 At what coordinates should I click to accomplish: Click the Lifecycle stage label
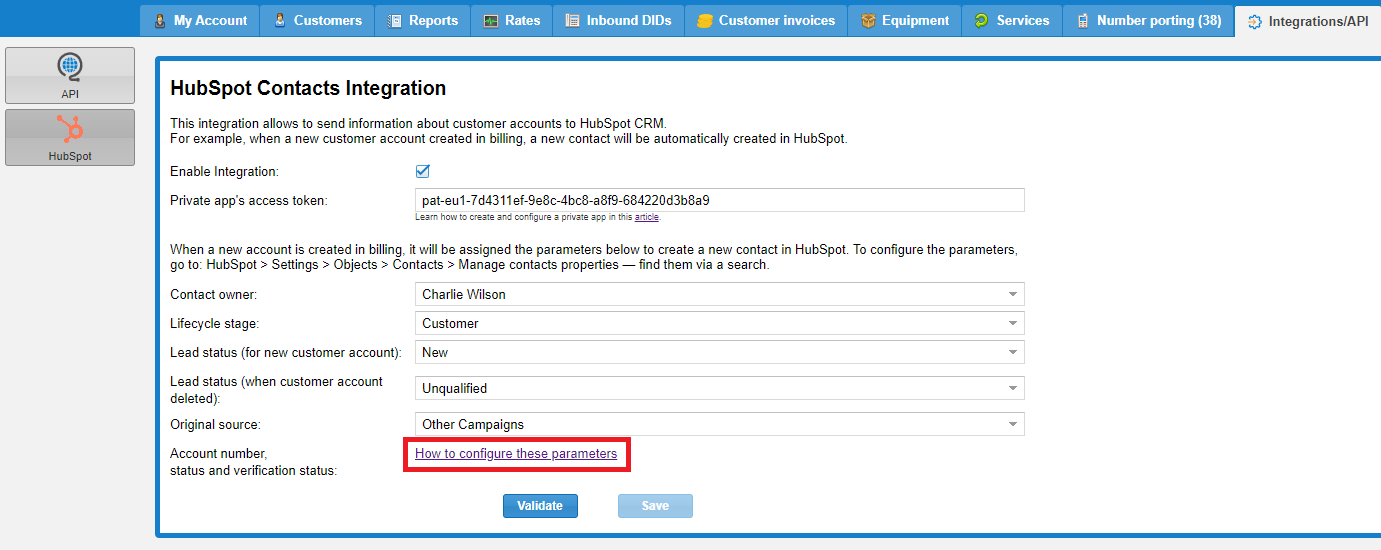click(x=216, y=324)
